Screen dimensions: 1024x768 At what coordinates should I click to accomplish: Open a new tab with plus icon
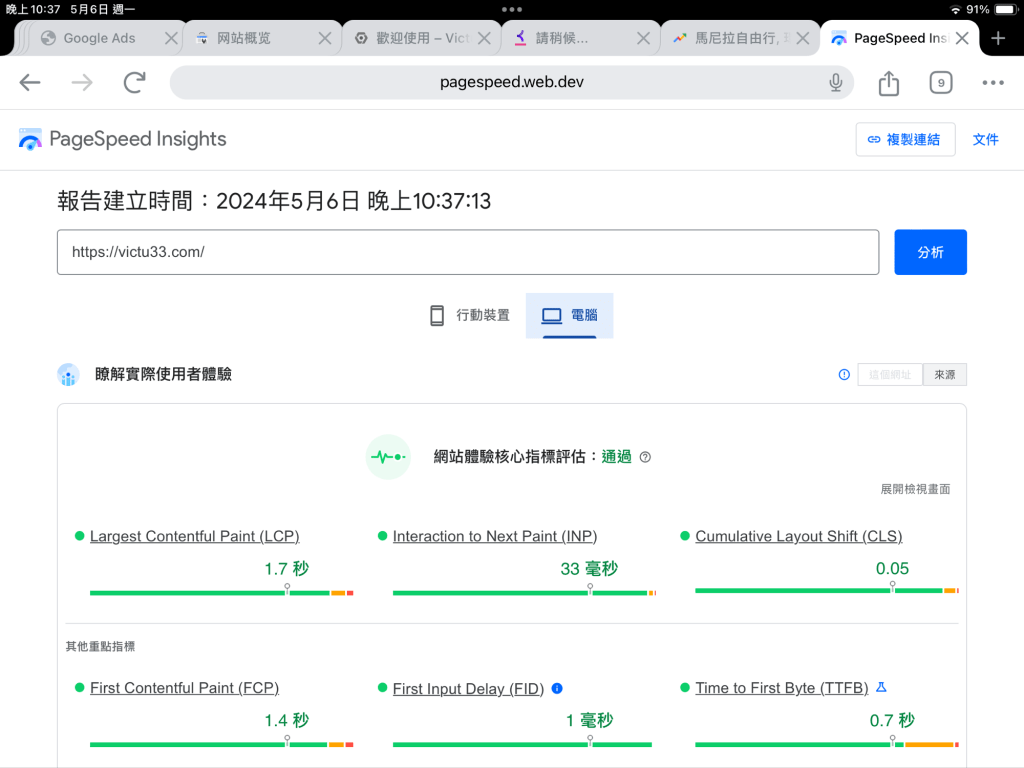tap(997, 38)
